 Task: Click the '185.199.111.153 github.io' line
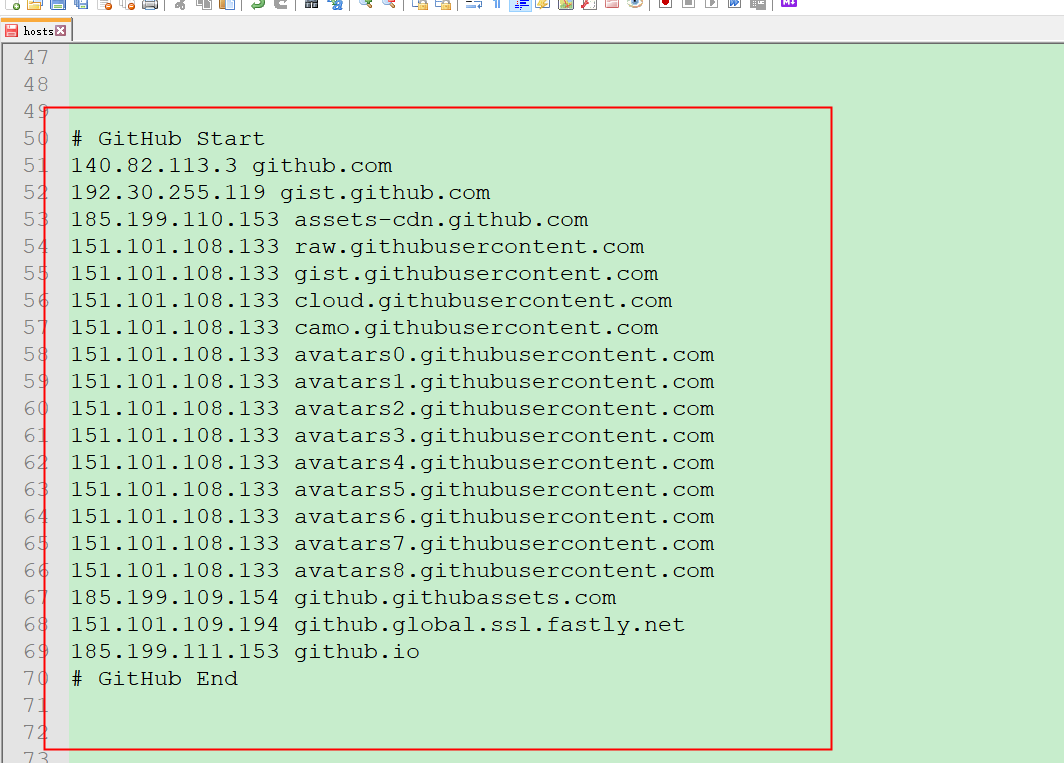(x=245, y=652)
